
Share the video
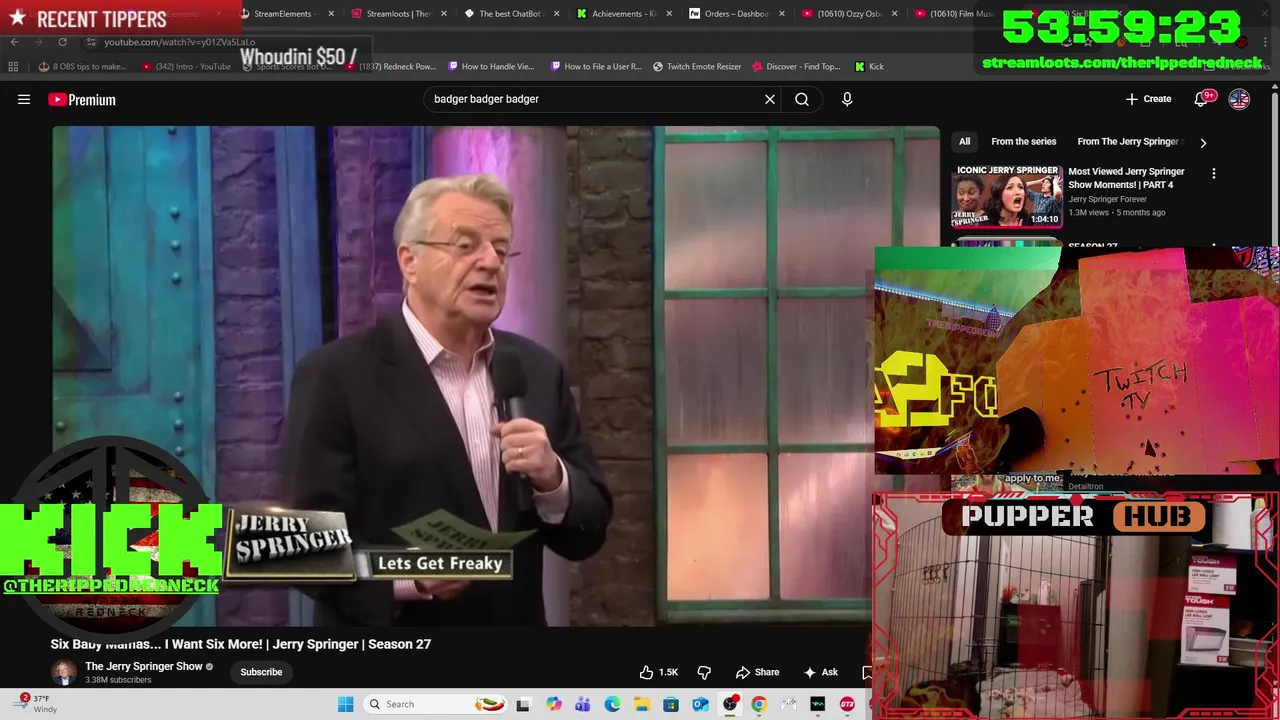click(757, 672)
